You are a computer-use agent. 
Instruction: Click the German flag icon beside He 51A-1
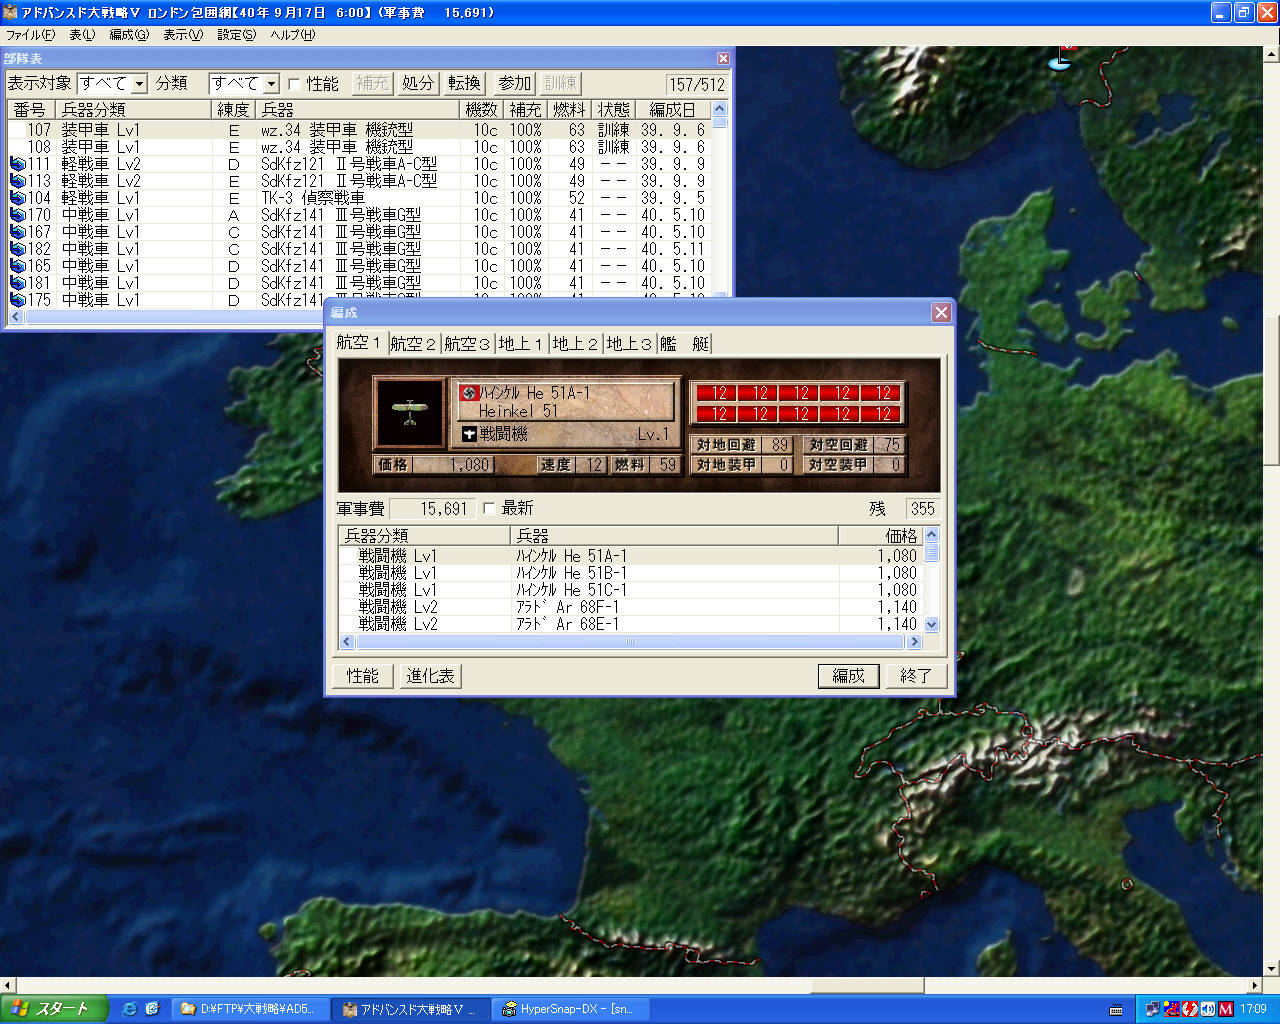[x=467, y=393]
